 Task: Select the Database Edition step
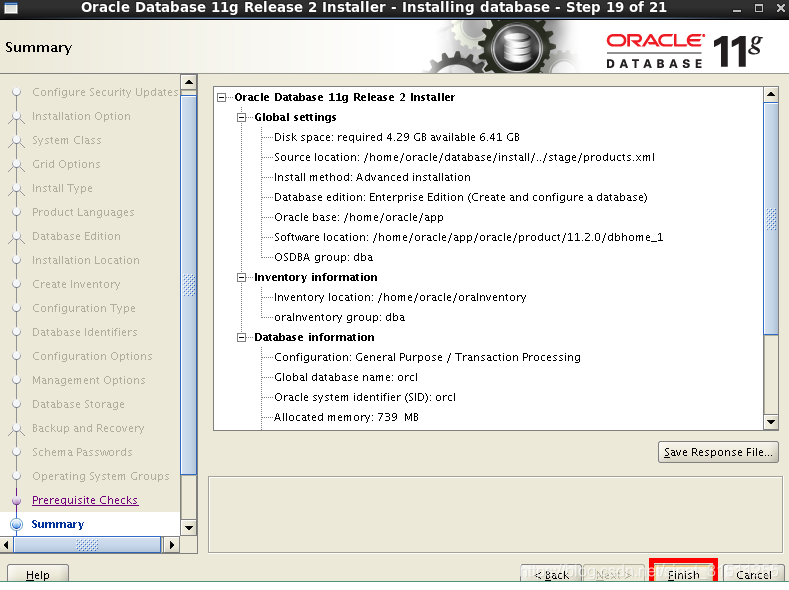click(x=76, y=236)
